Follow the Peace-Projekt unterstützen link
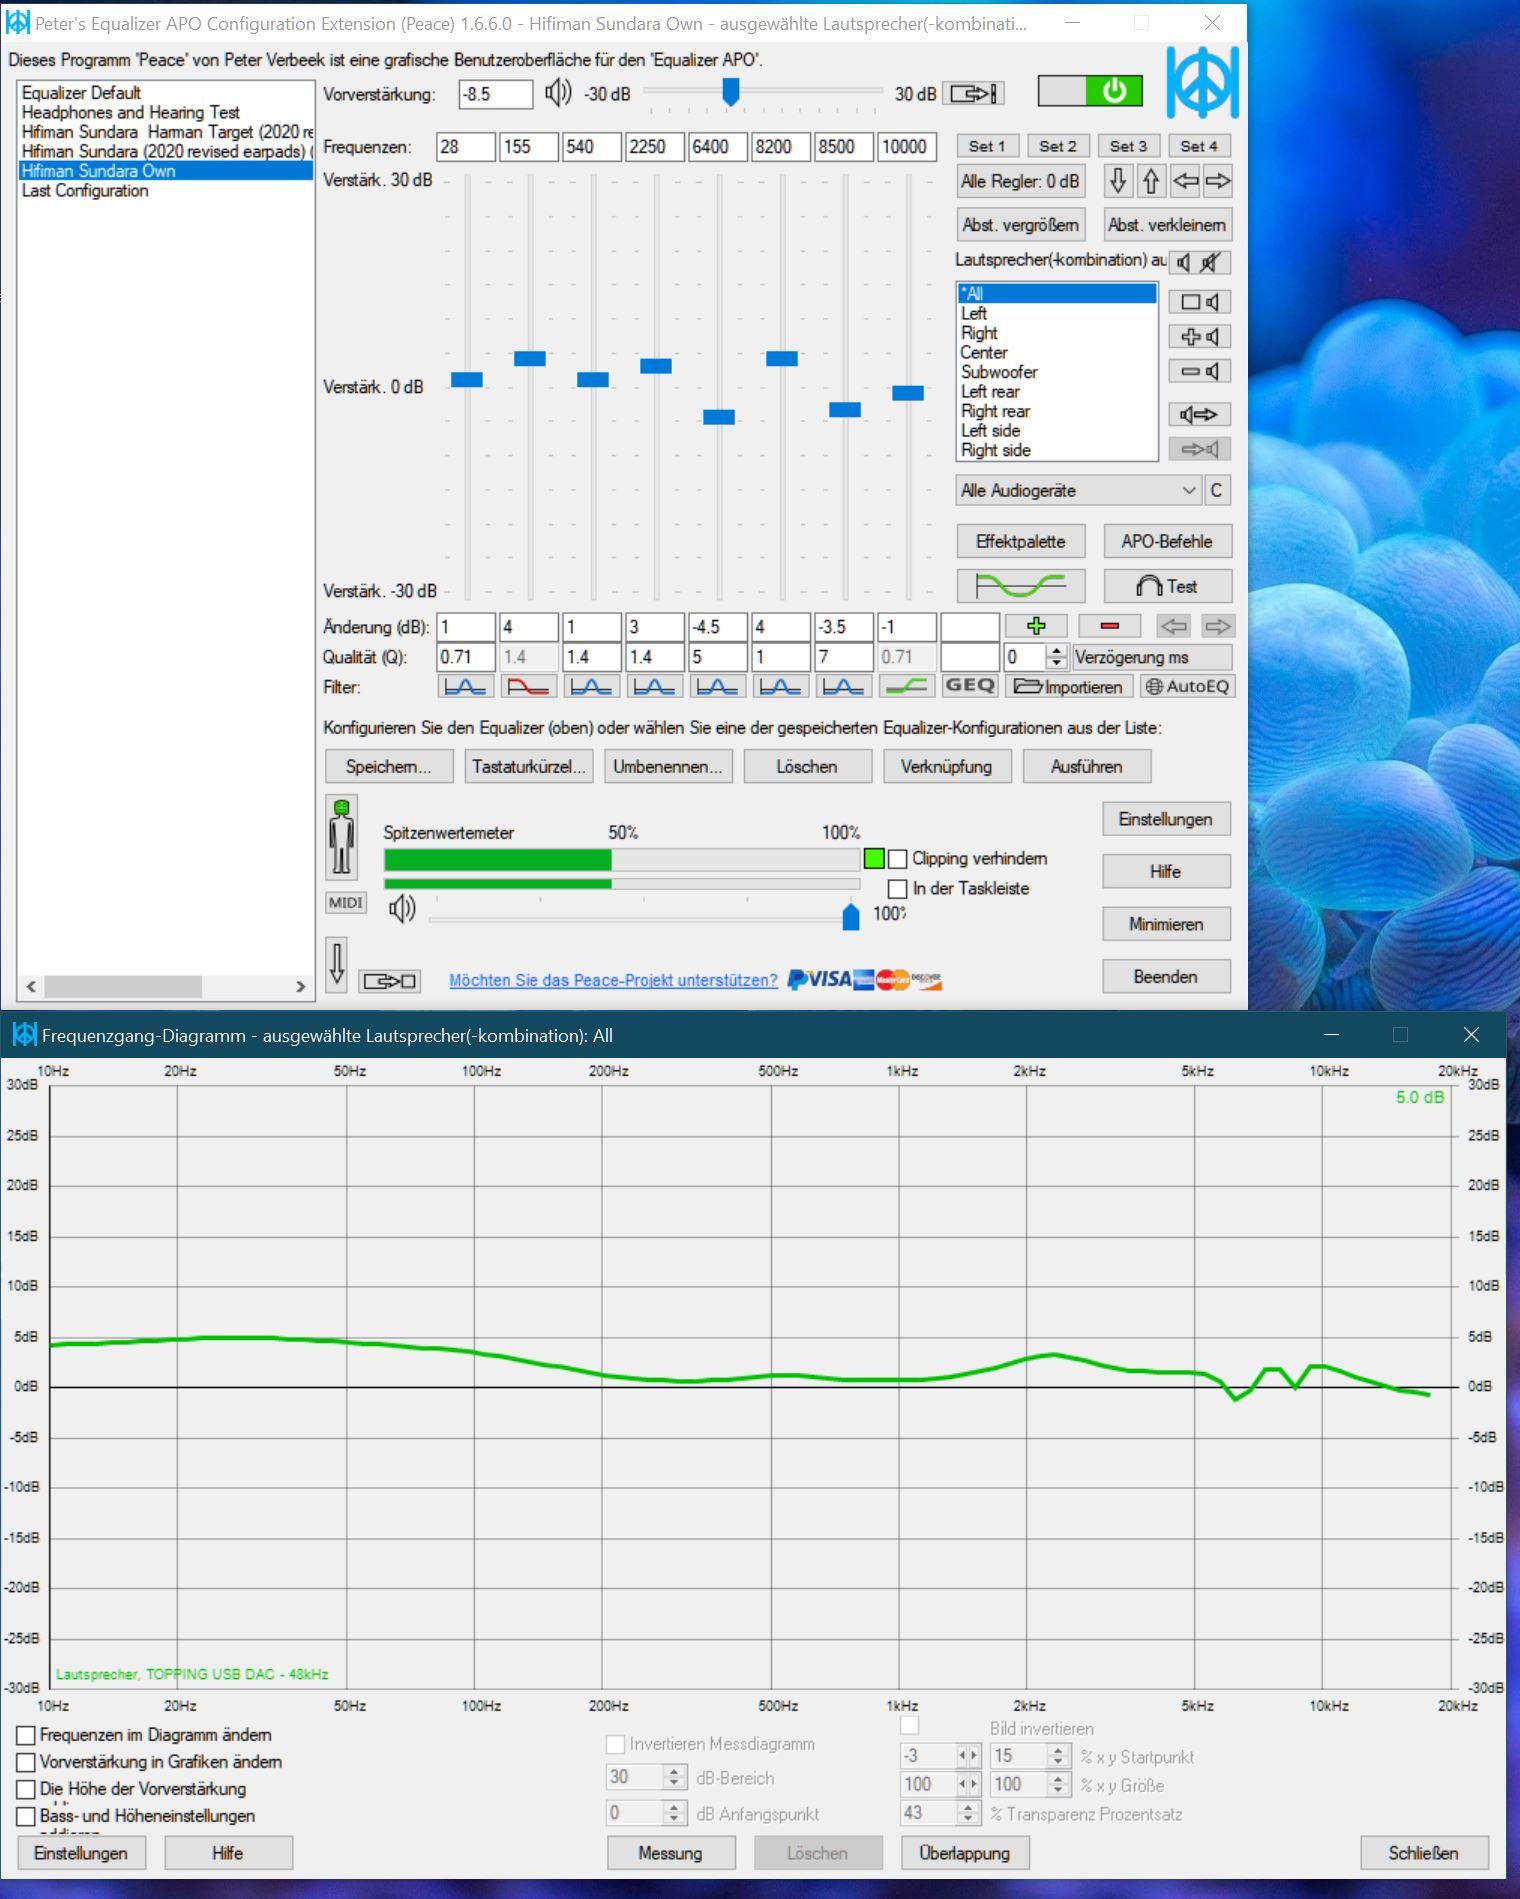The width and height of the screenshot is (1520, 1899). [x=613, y=980]
